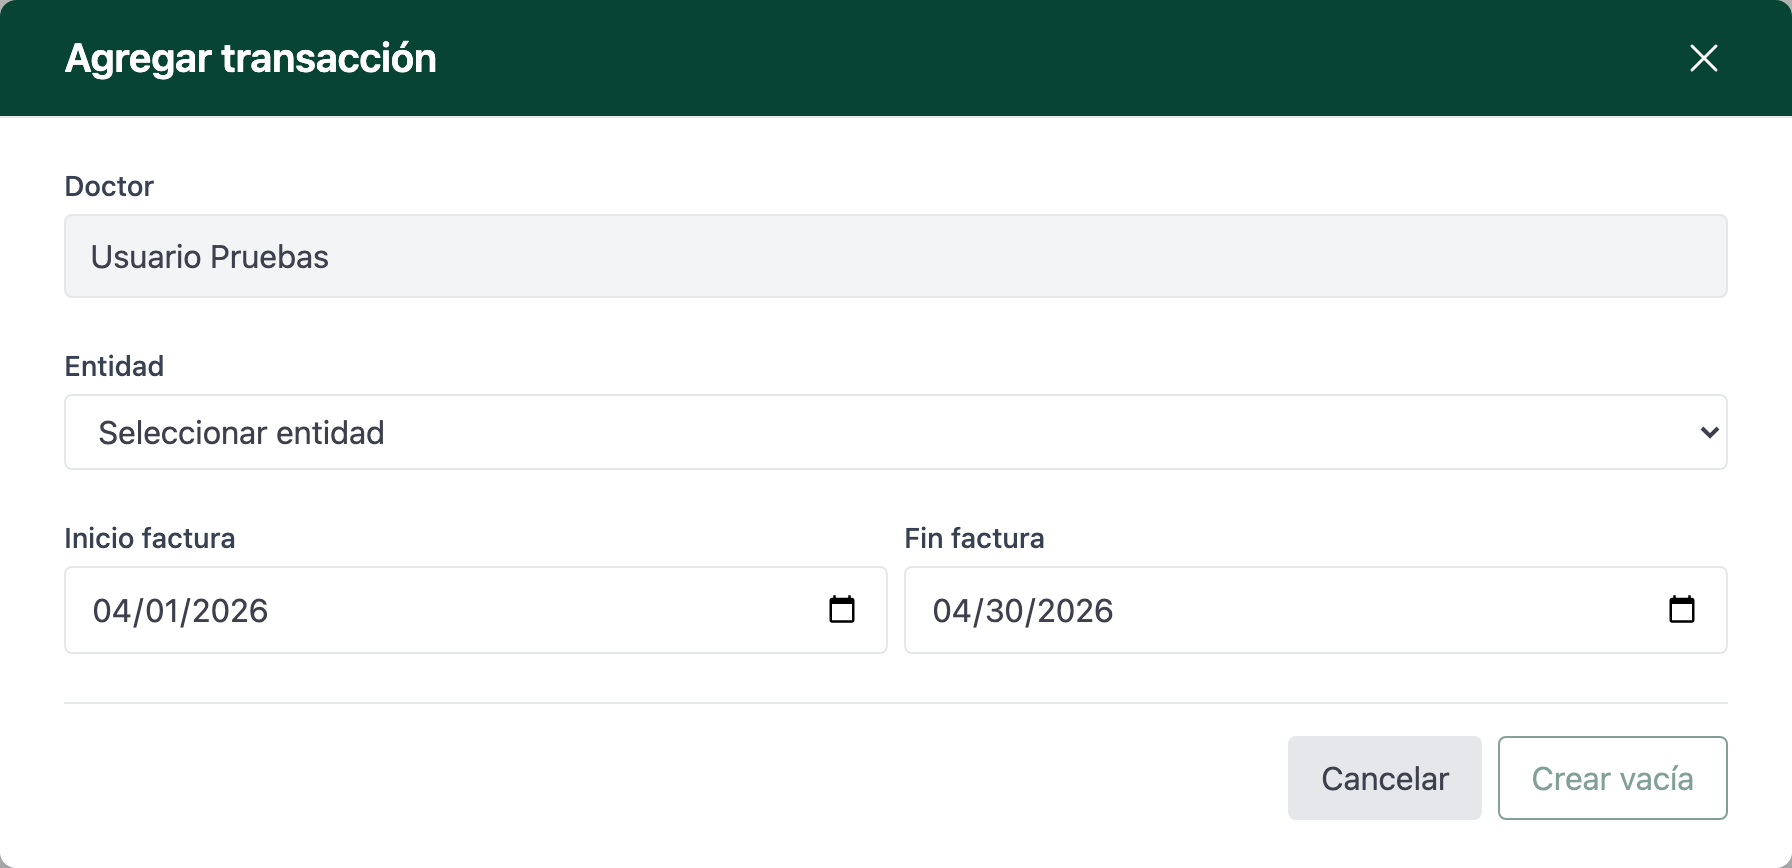Select month segment 04 in Inicio factura
Viewport: 1792px width, 868px height.
coord(111,611)
